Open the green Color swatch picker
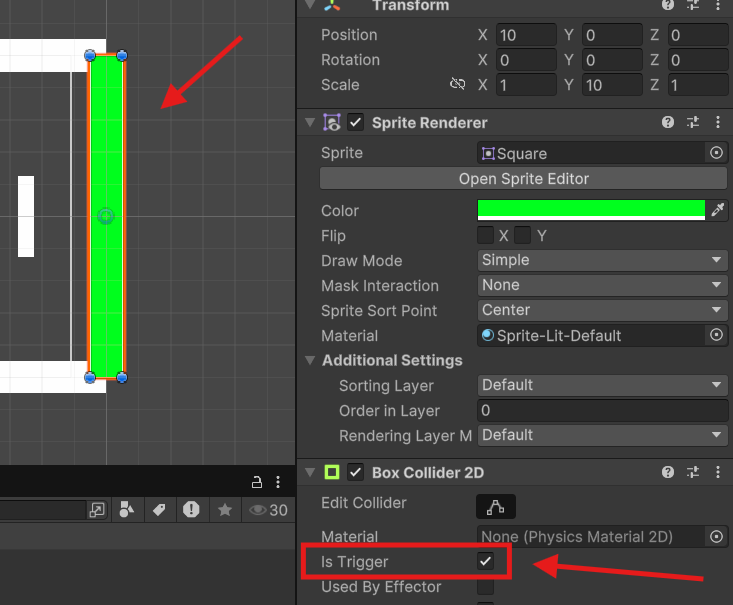This screenshot has height=605, width=733. pyautogui.click(x=591, y=210)
